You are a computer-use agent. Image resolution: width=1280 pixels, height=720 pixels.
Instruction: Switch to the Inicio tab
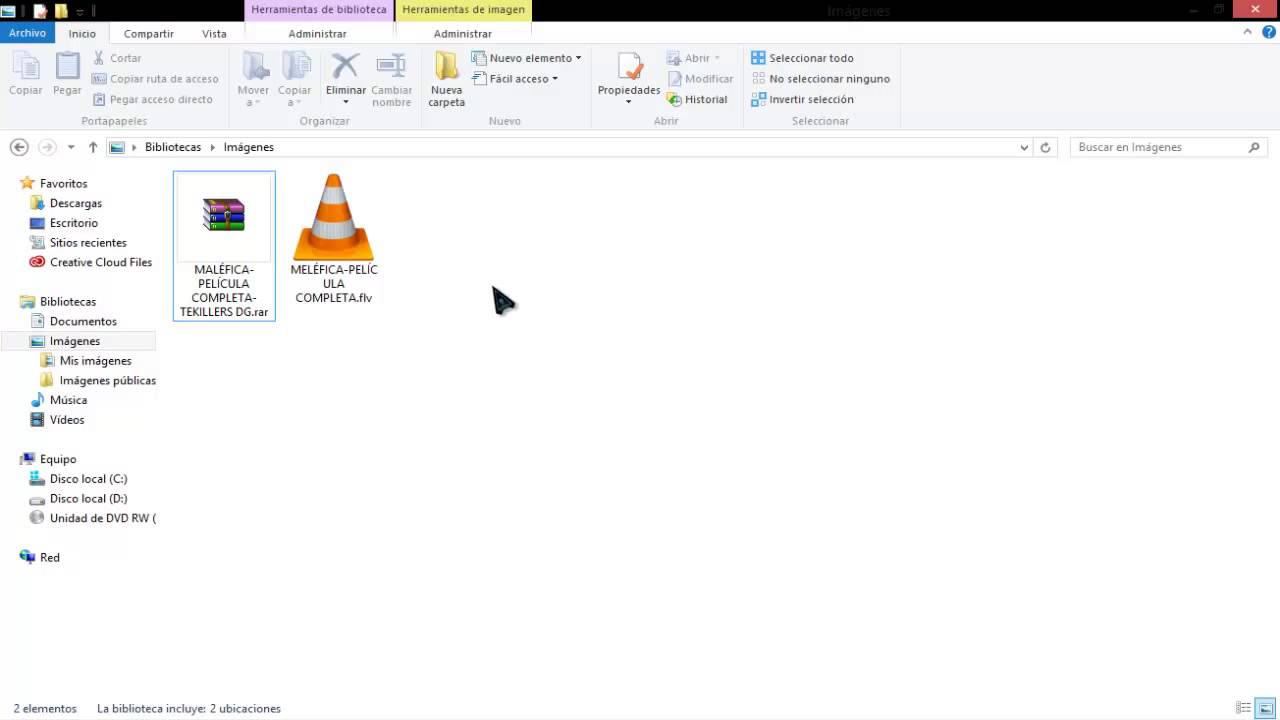click(82, 33)
